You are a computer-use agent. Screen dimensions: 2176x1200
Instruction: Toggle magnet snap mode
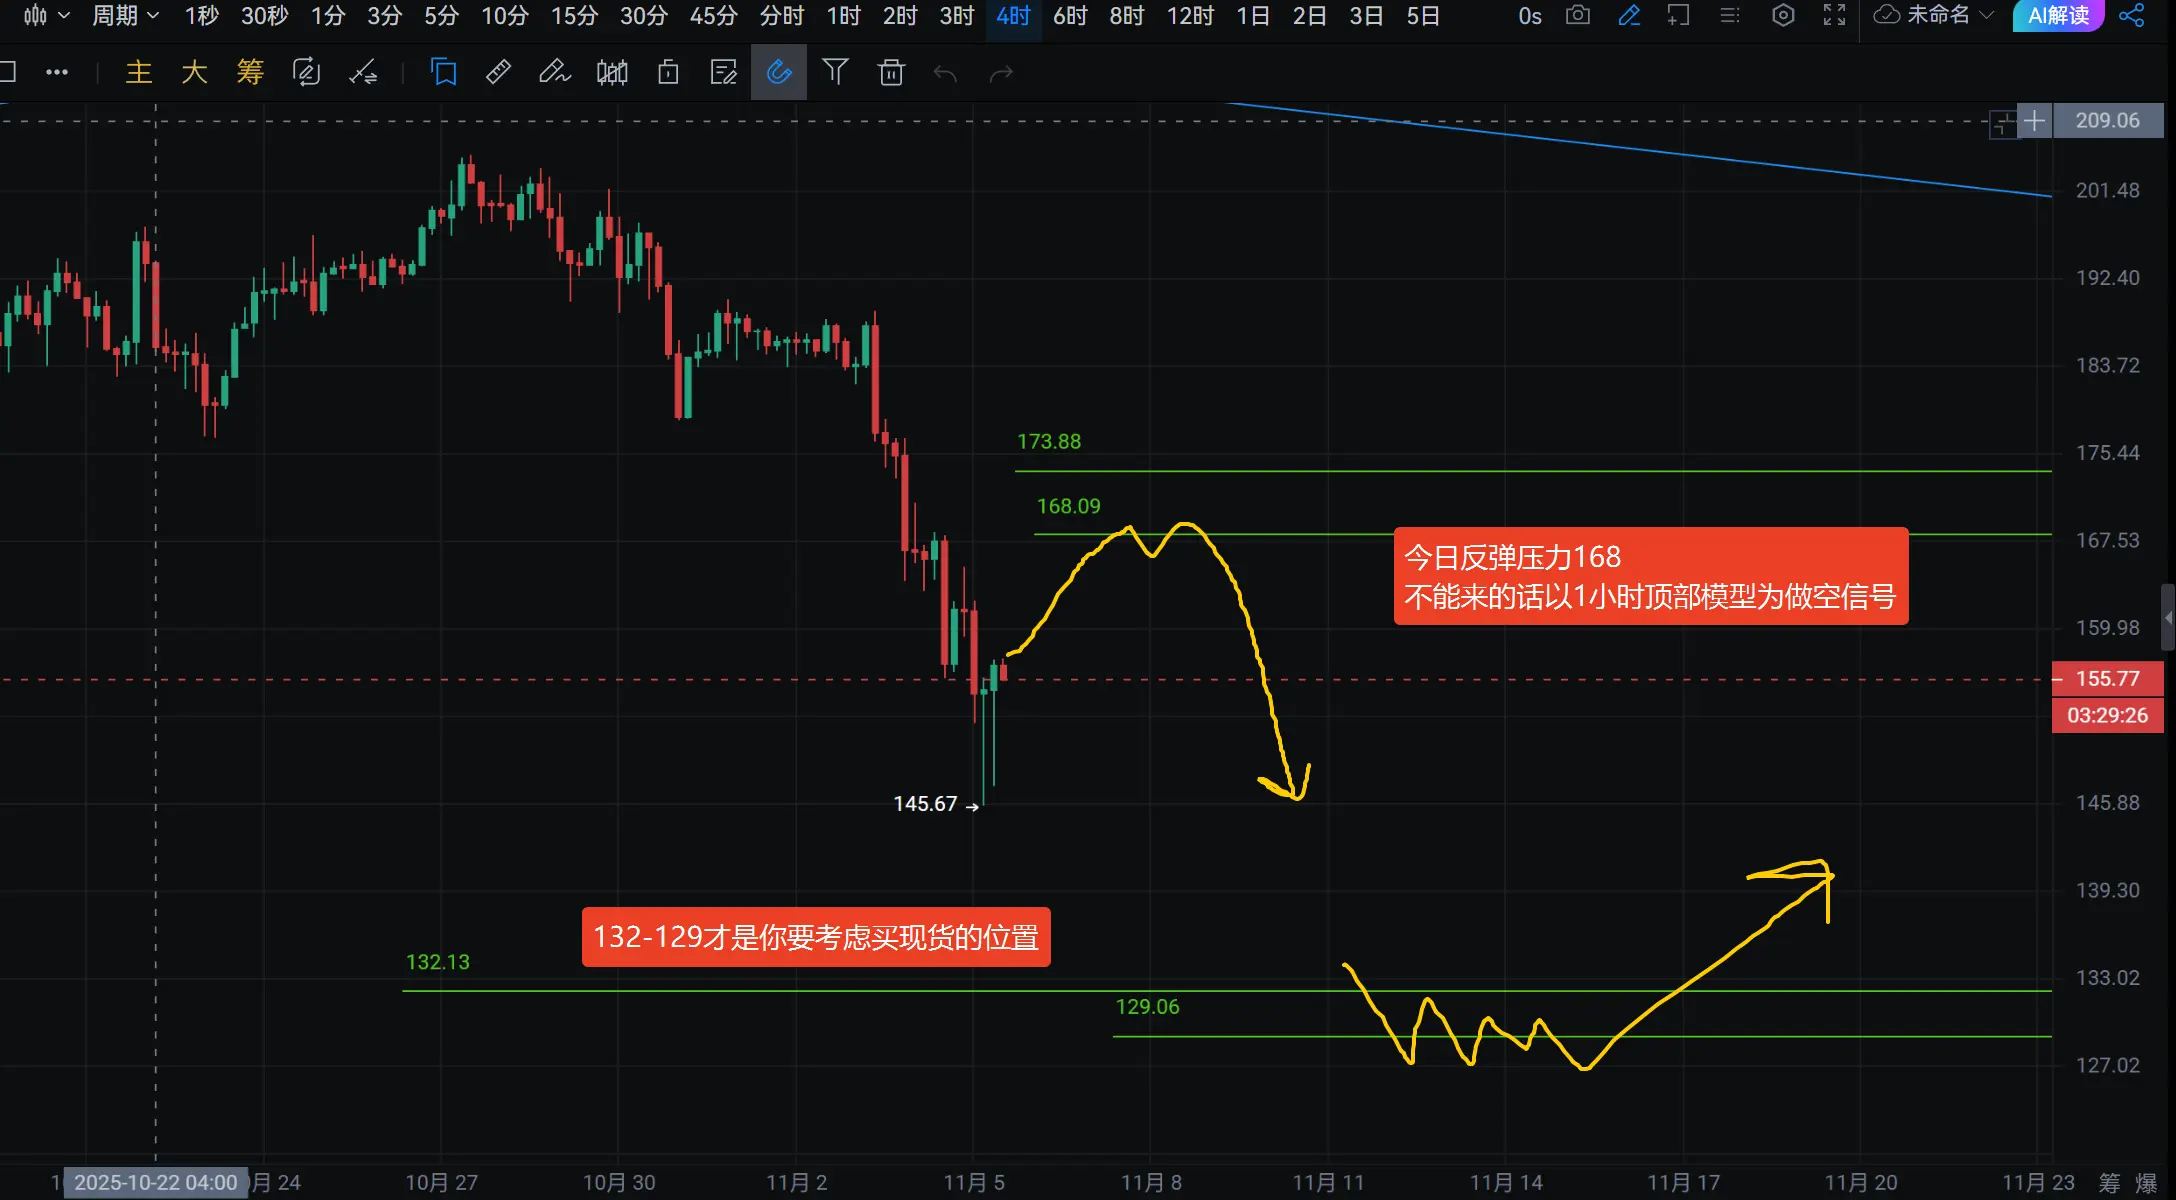click(778, 72)
